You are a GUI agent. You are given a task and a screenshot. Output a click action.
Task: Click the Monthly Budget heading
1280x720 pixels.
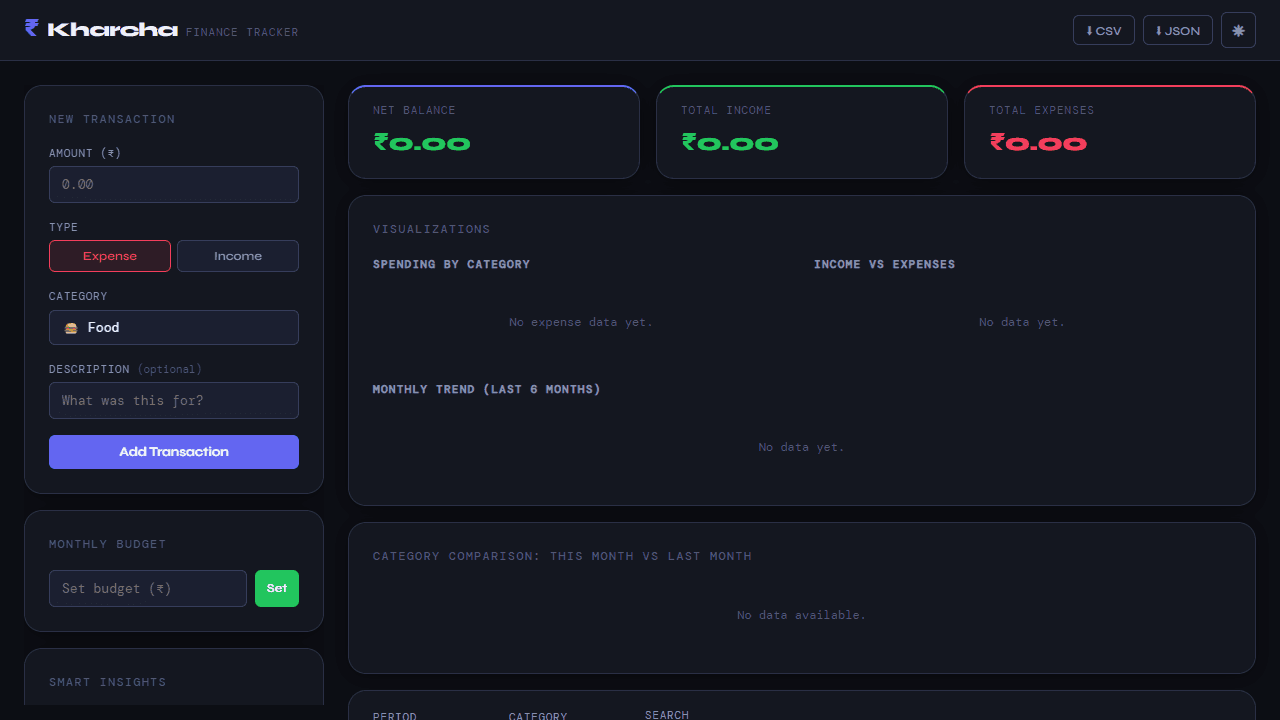(x=108, y=544)
